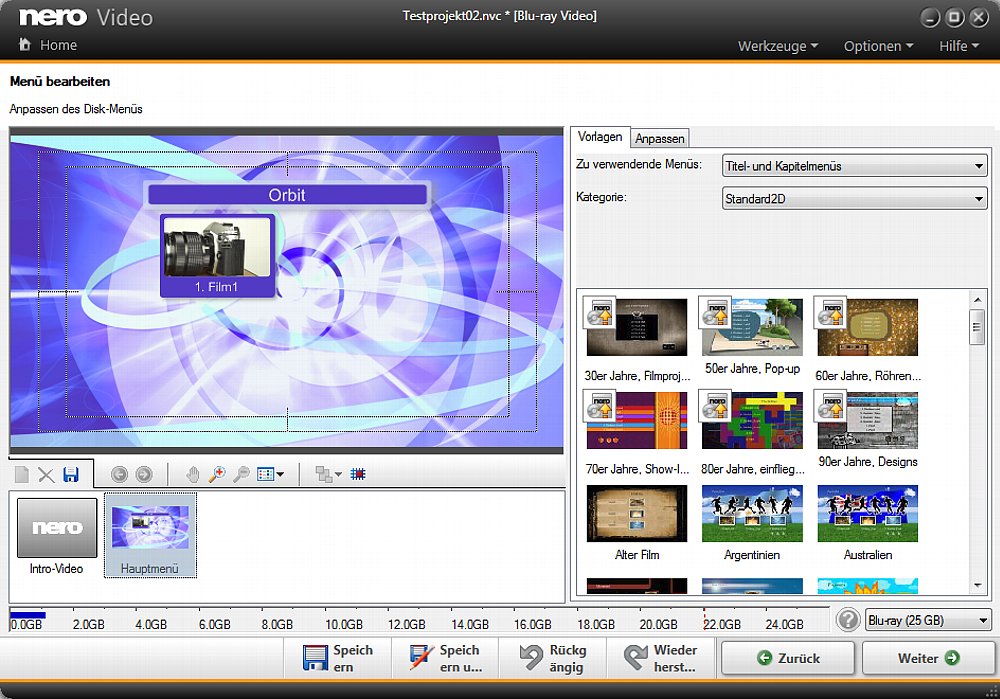Click the save menu floppy disk icon
This screenshot has width=1000, height=699.
pyautogui.click(x=71, y=474)
